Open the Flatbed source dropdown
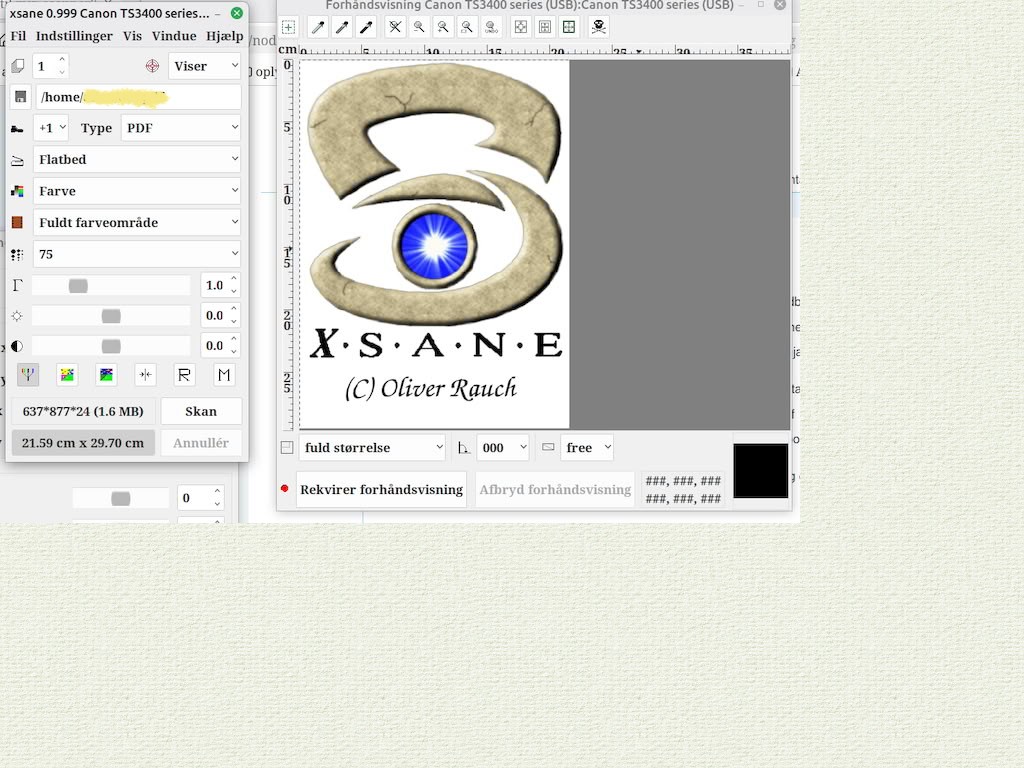The image size is (1024, 768). tap(136, 159)
